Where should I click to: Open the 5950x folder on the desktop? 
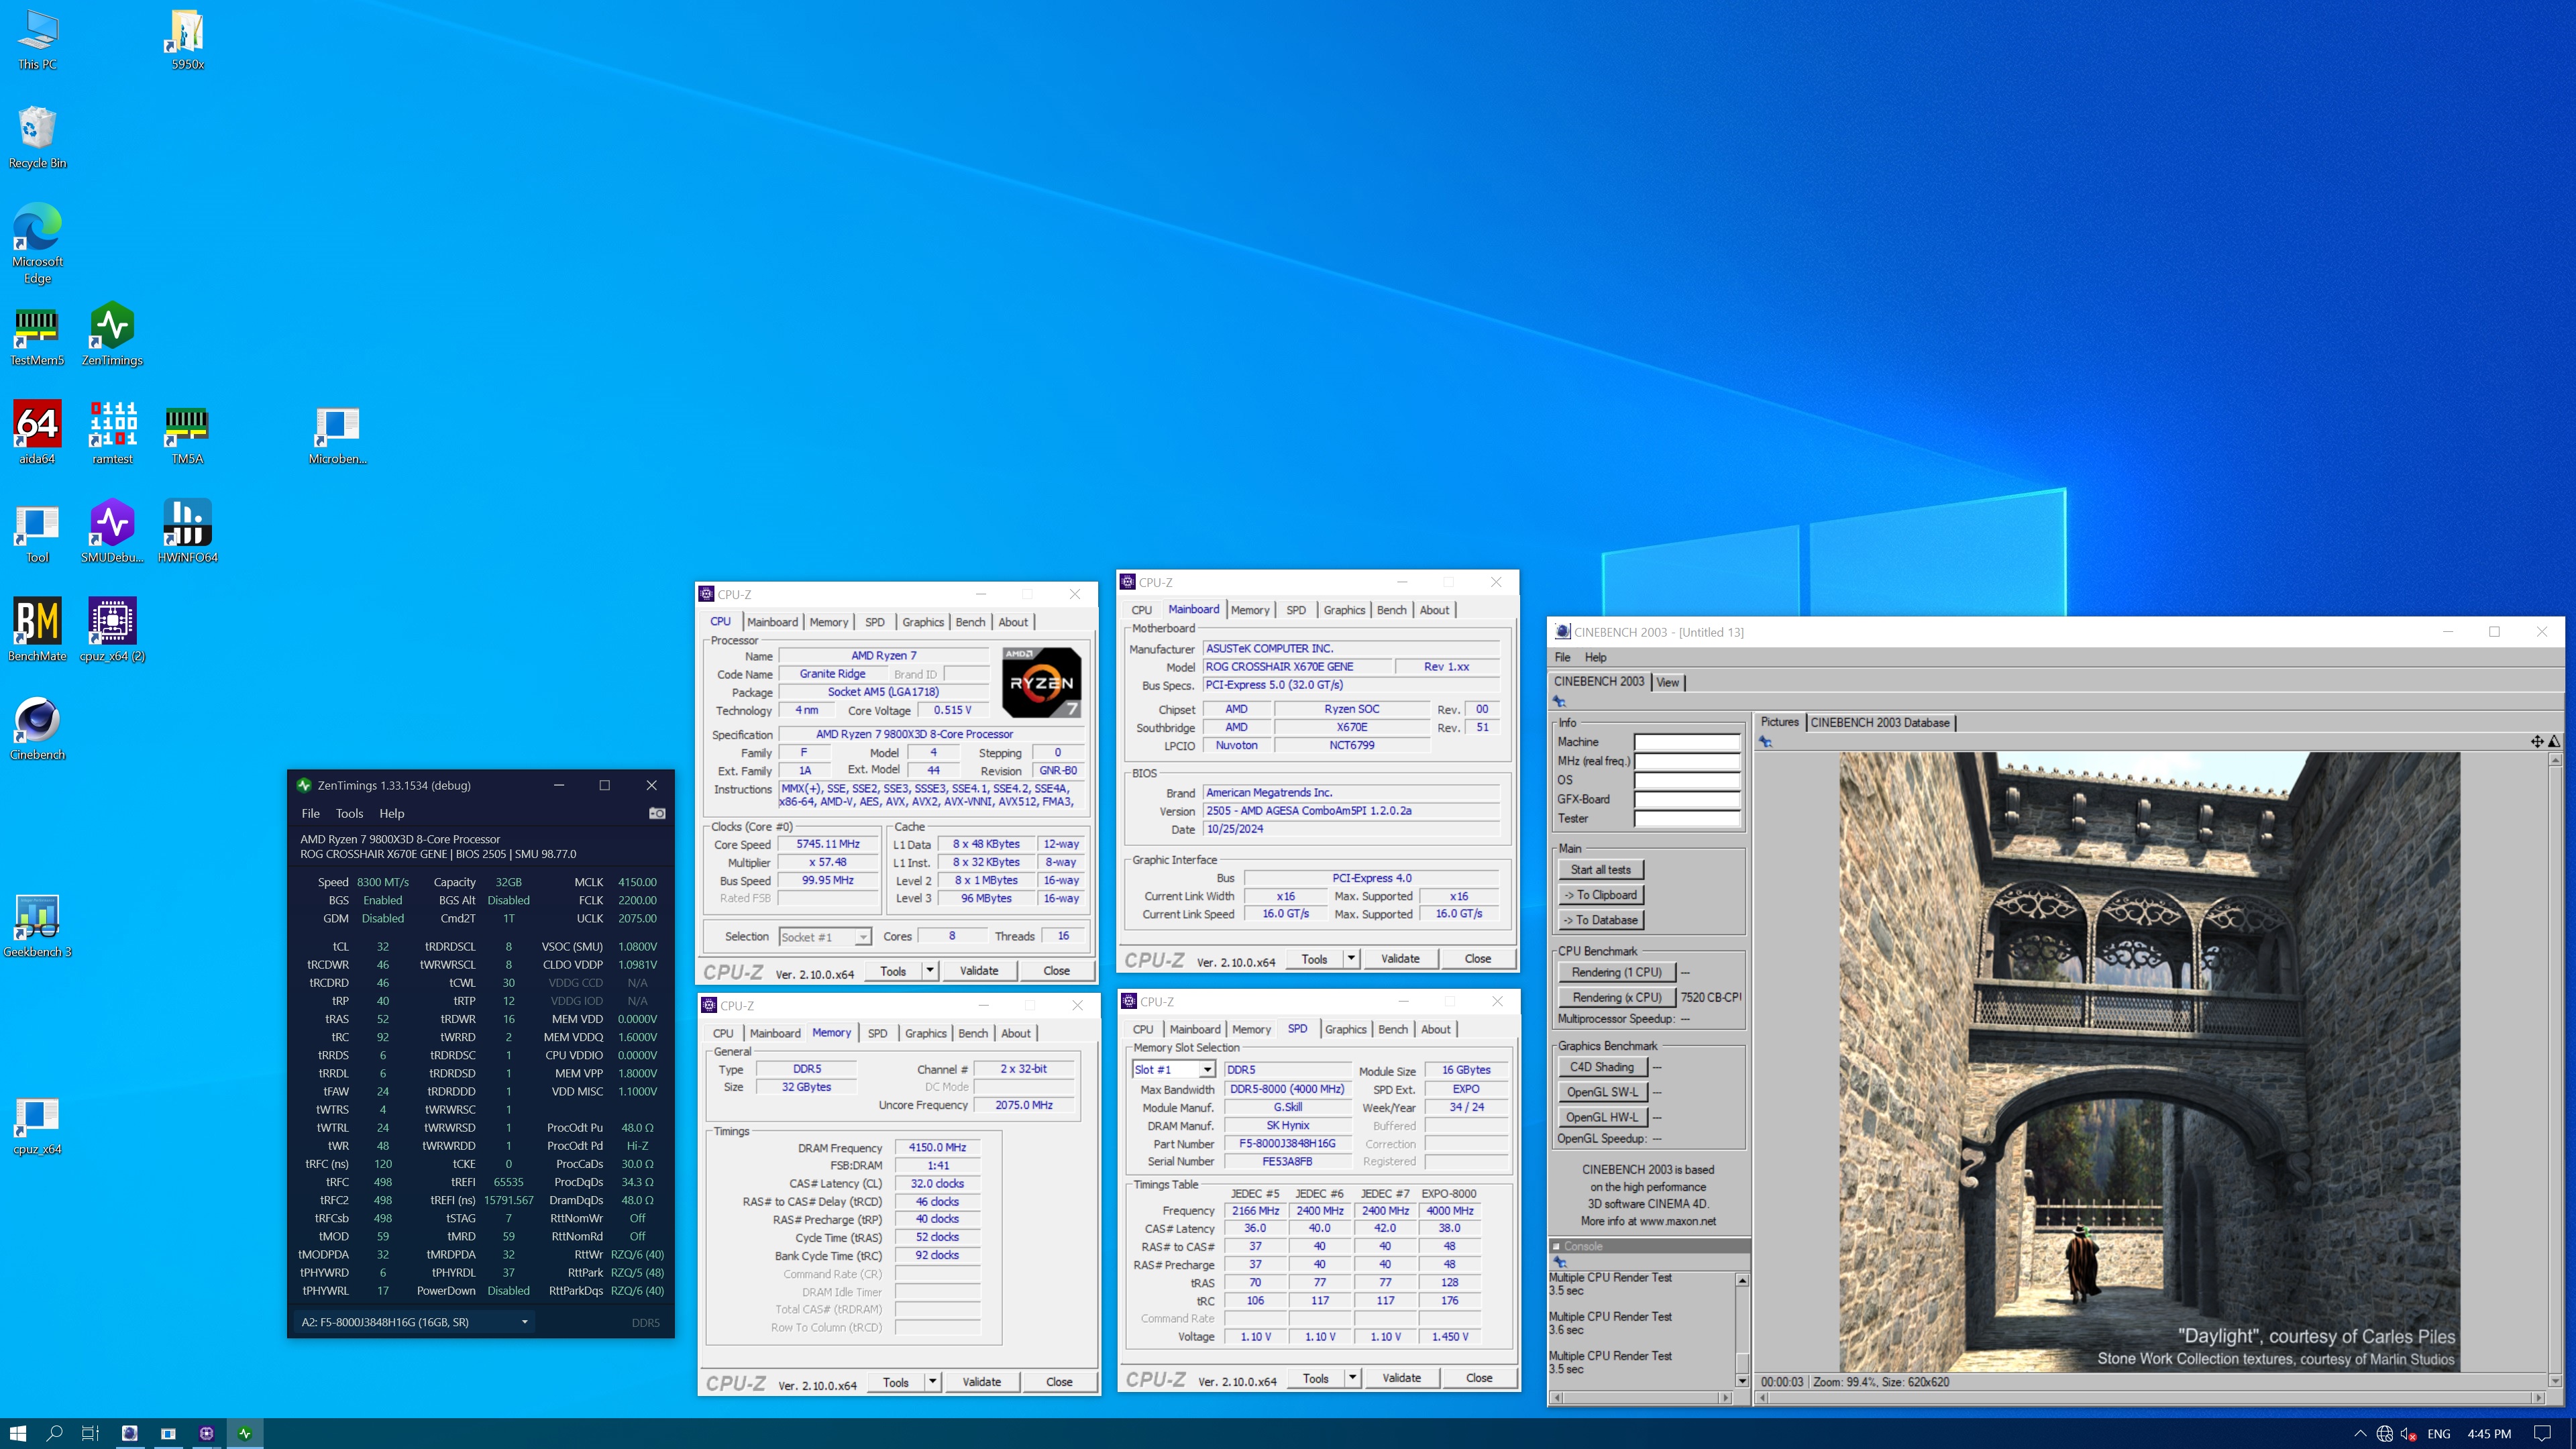(187, 39)
